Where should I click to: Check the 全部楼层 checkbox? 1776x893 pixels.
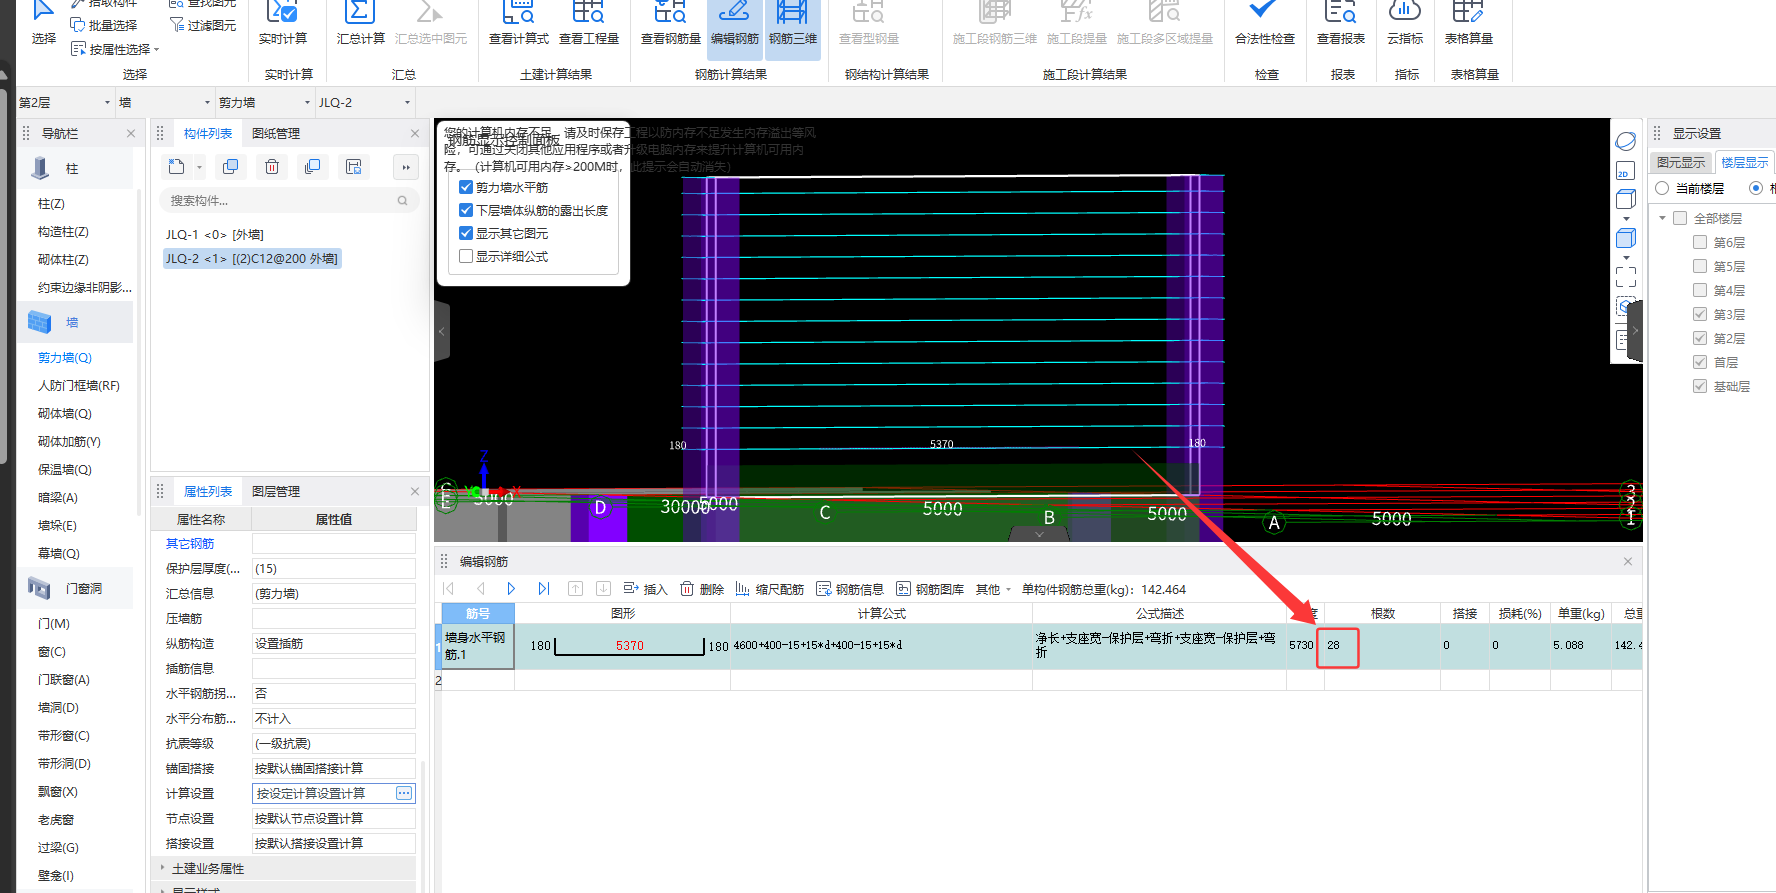(1680, 218)
